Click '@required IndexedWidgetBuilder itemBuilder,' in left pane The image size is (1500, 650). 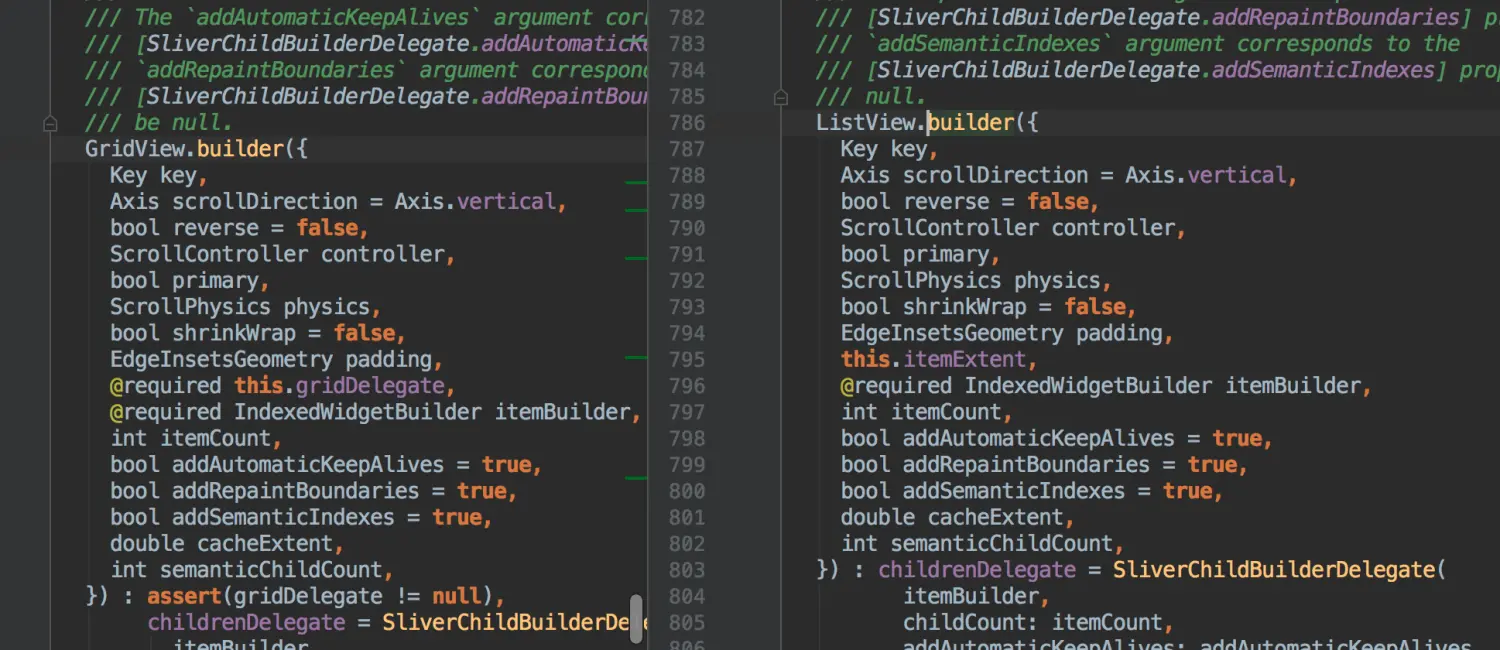point(376,412)
